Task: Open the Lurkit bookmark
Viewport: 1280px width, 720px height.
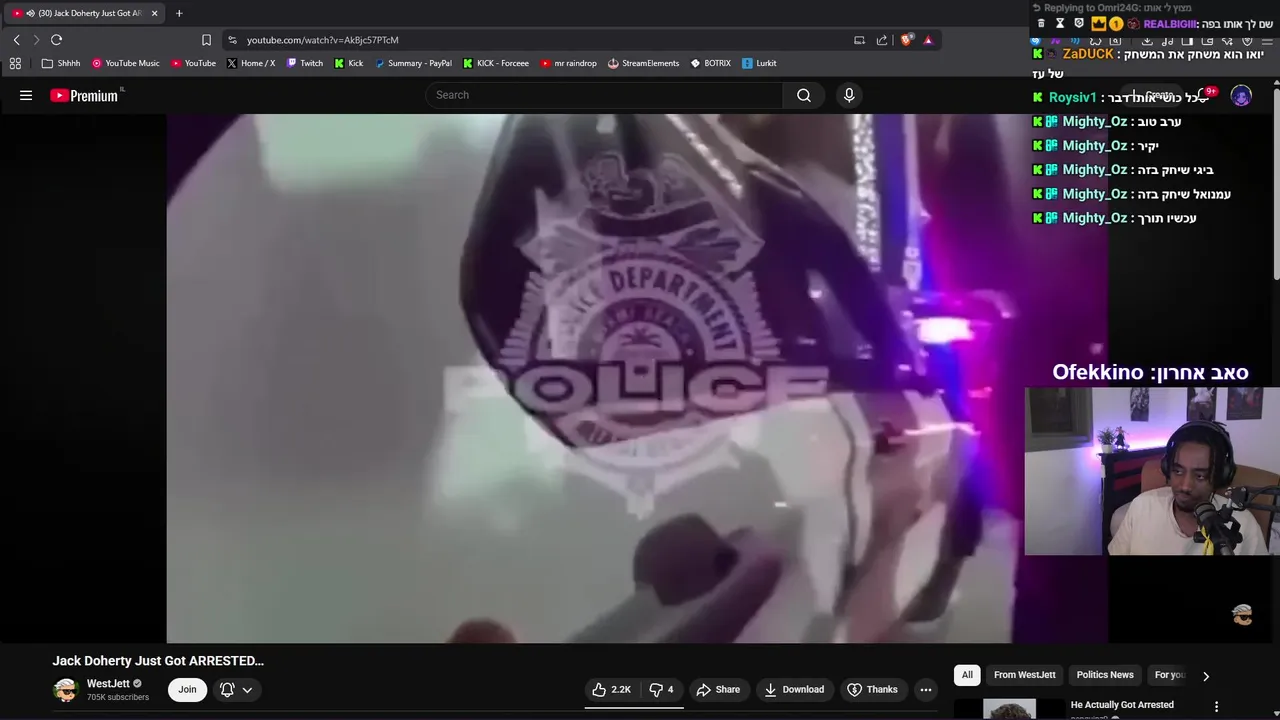Action: pos(759,63)
